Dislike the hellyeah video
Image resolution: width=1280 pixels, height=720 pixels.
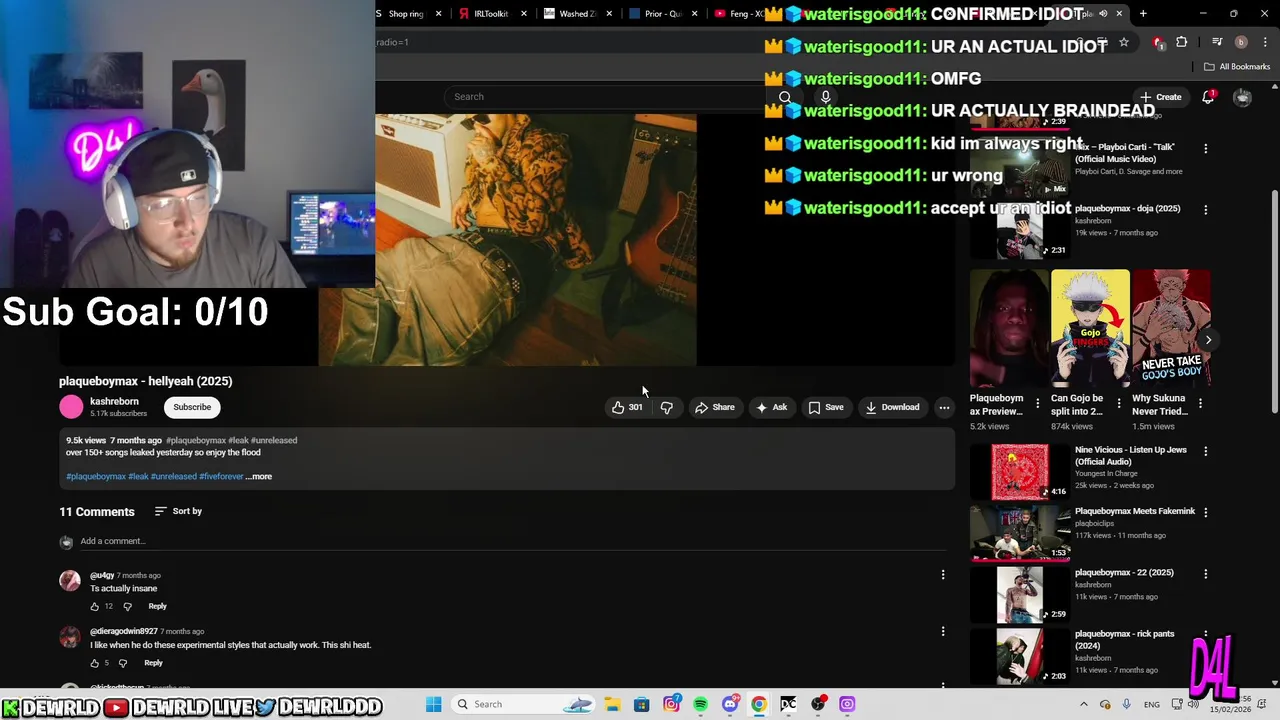[x=666, y=407]
